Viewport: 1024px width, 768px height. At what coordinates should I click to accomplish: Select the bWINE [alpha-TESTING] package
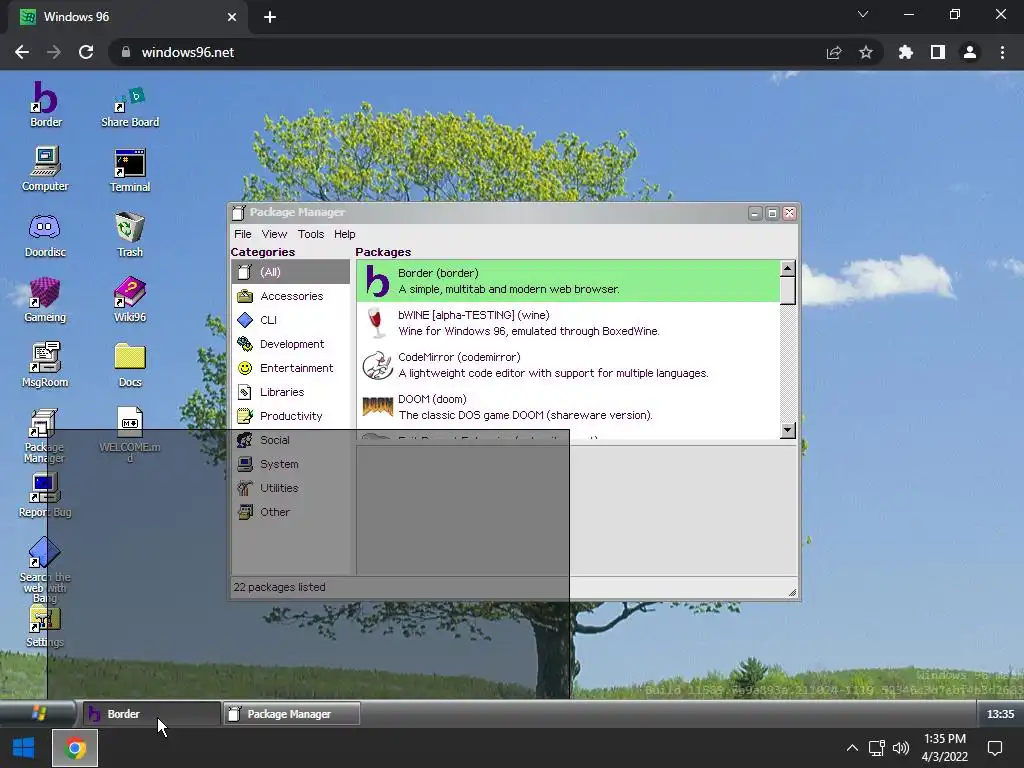568,323
